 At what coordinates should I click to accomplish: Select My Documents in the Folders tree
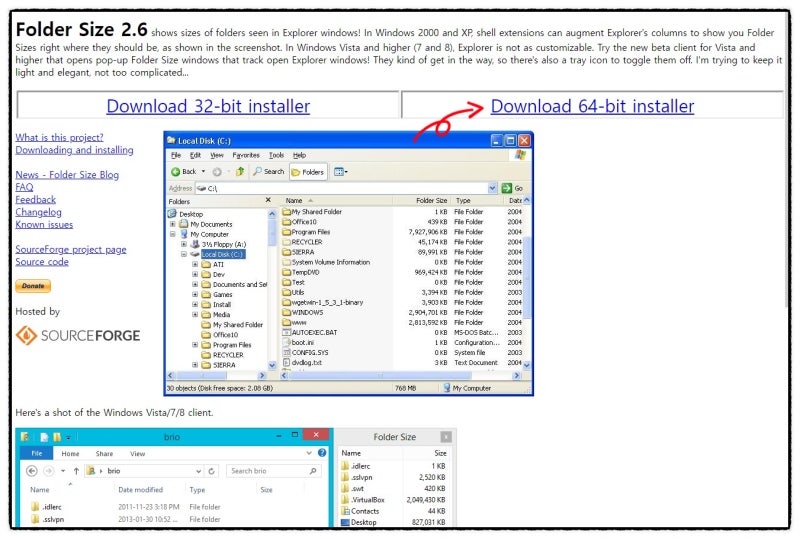click(x=206, y=224)
